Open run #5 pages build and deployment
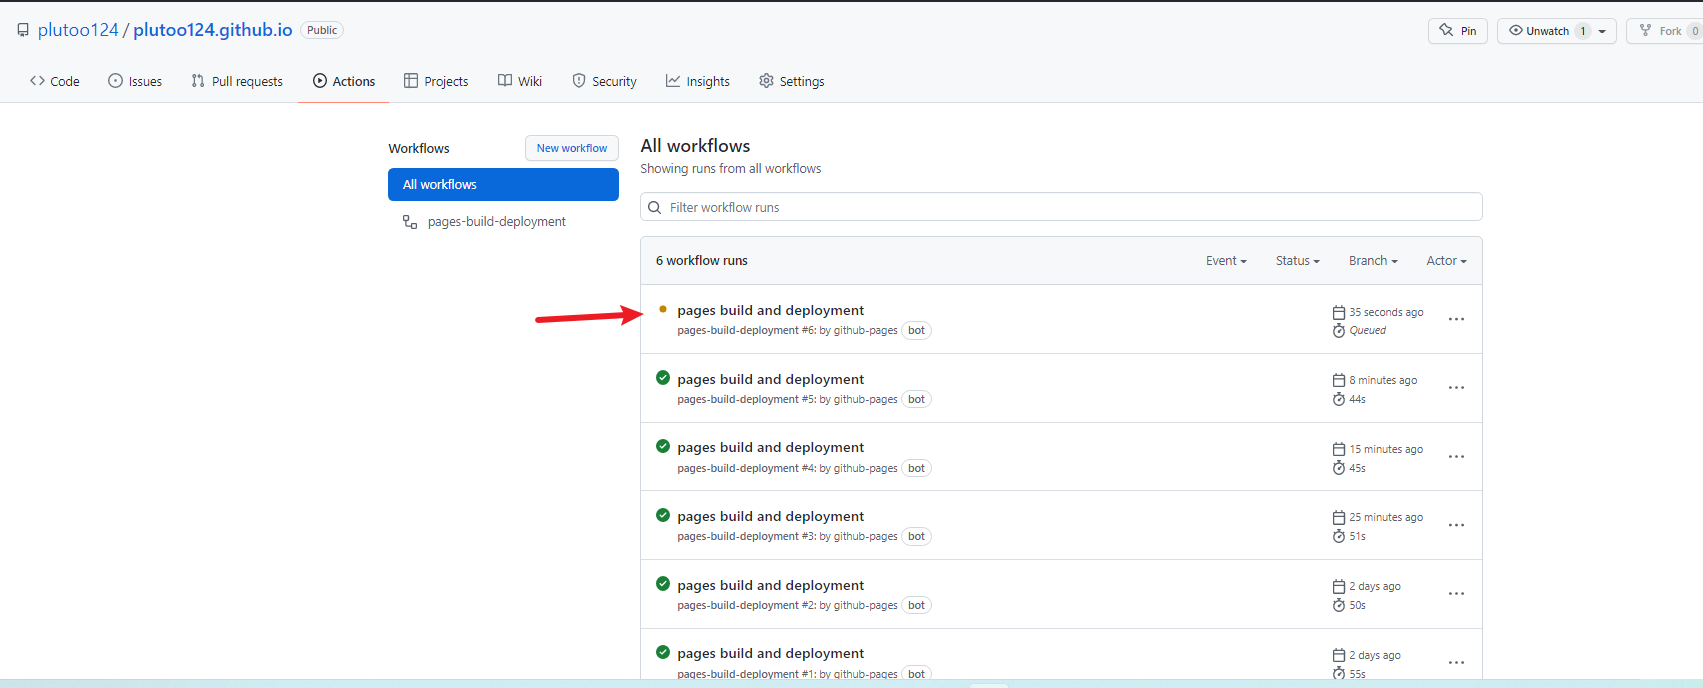This screenshot has height=688, width=1703. click(770, 379)
